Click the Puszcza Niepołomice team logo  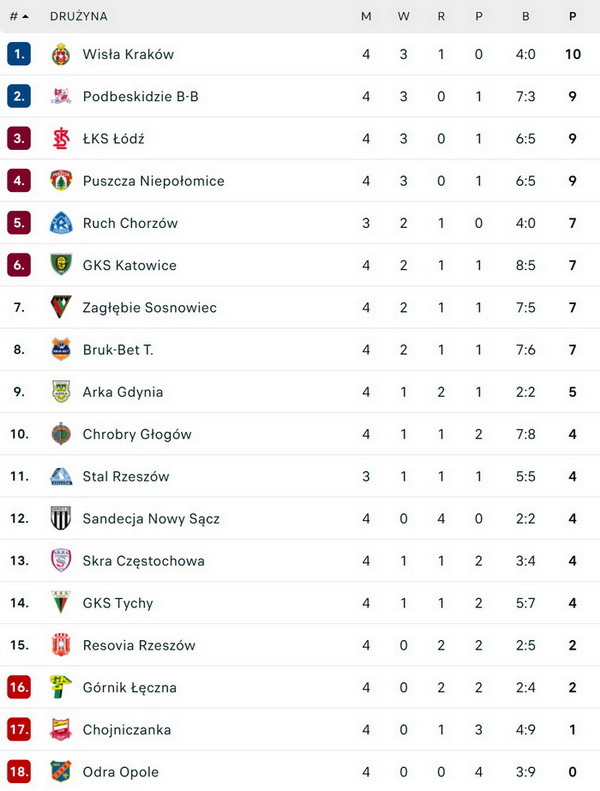pyautogui.click(x=61, y=181)
